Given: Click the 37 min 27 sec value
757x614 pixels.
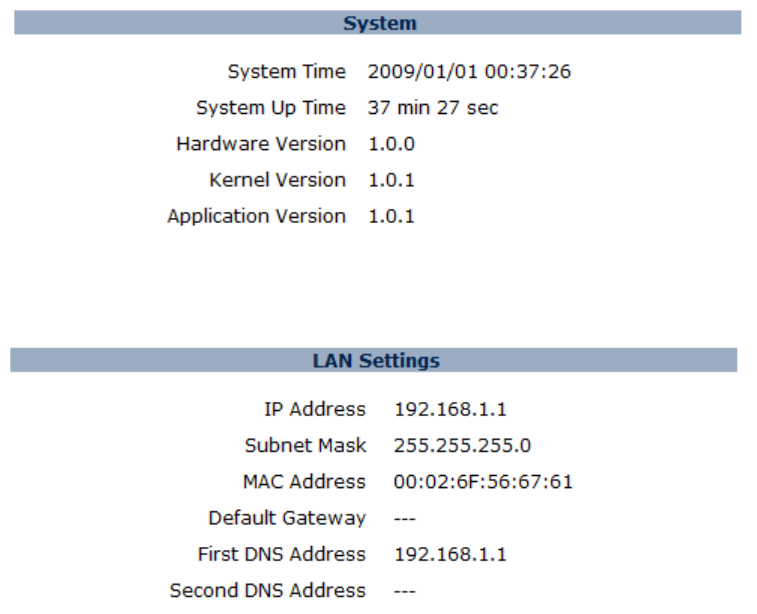Looking at the screenshot, I should tap(432, 108).
